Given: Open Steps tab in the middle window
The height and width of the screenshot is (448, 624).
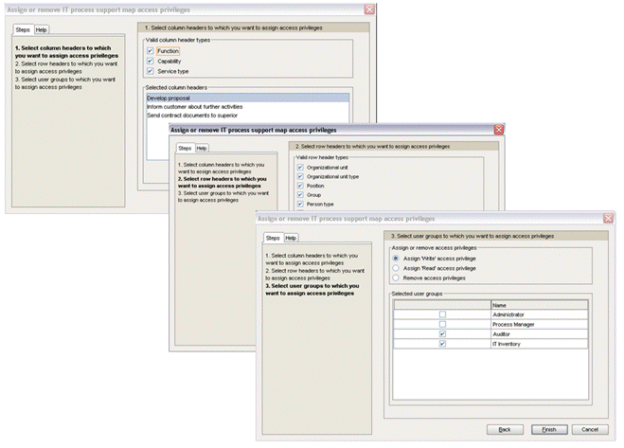Looking at the screenshot, I should [185, 148].
